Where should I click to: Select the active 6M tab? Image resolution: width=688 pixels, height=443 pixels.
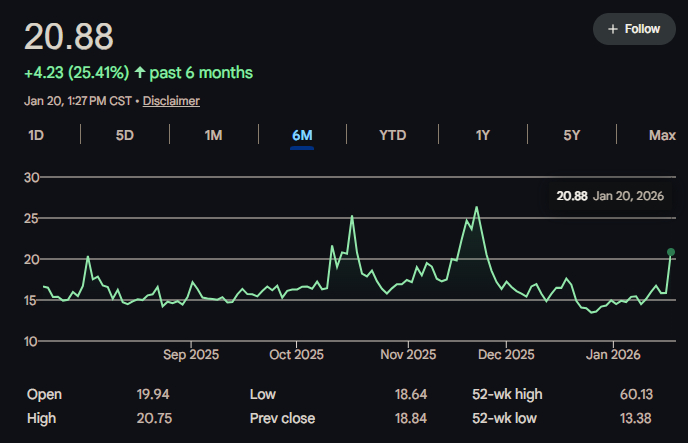[x=302, y=135]
